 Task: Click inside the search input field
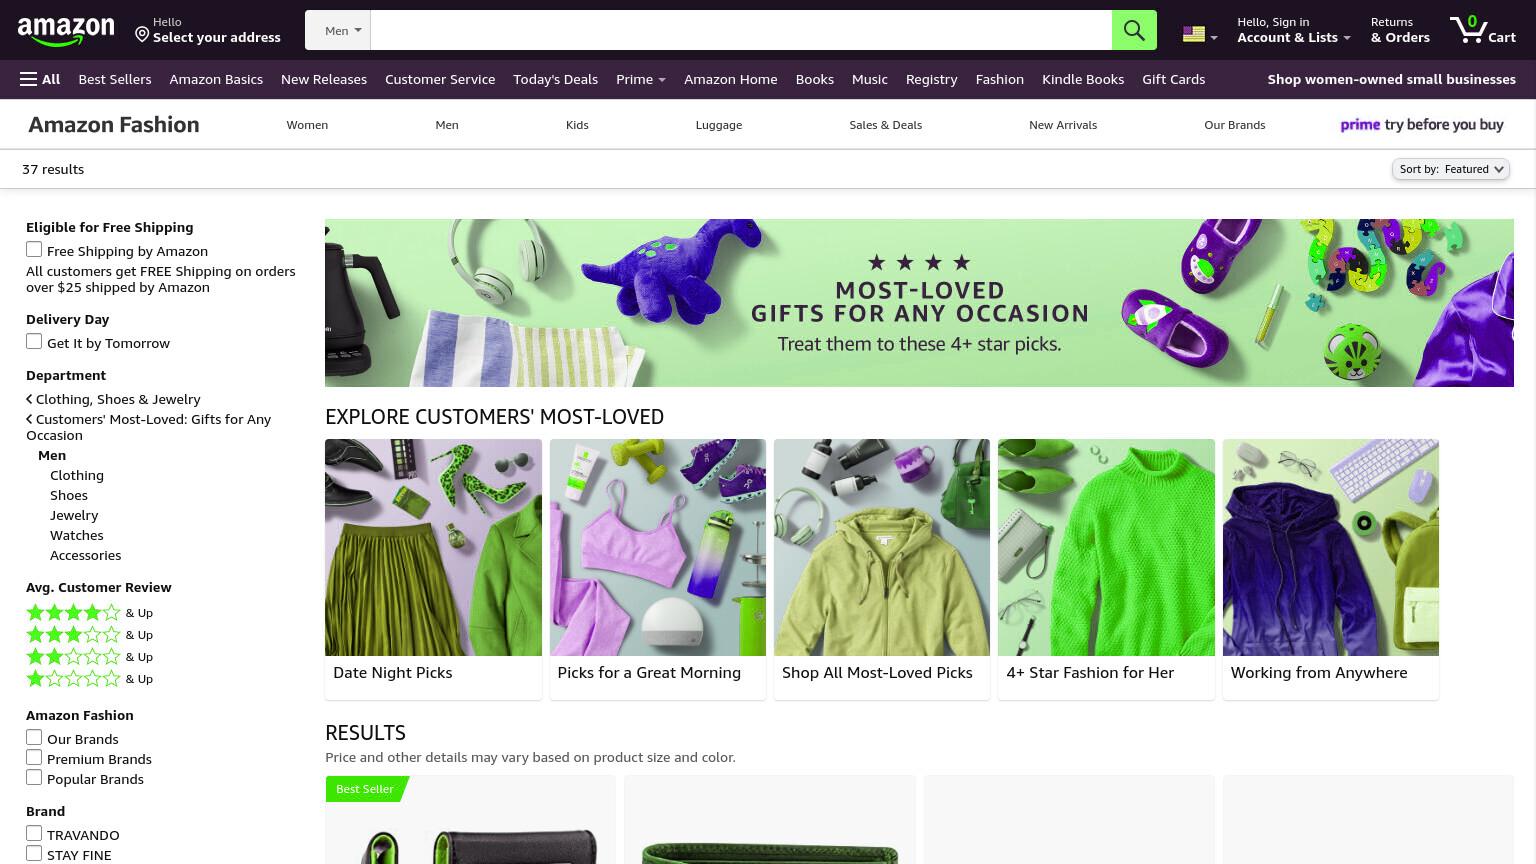pos(741,30)
